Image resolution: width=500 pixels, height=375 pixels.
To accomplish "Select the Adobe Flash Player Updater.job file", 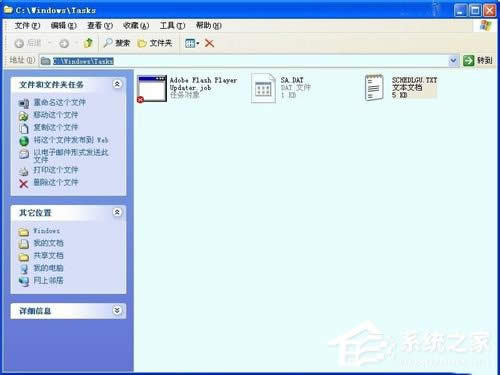I will 187,88.
